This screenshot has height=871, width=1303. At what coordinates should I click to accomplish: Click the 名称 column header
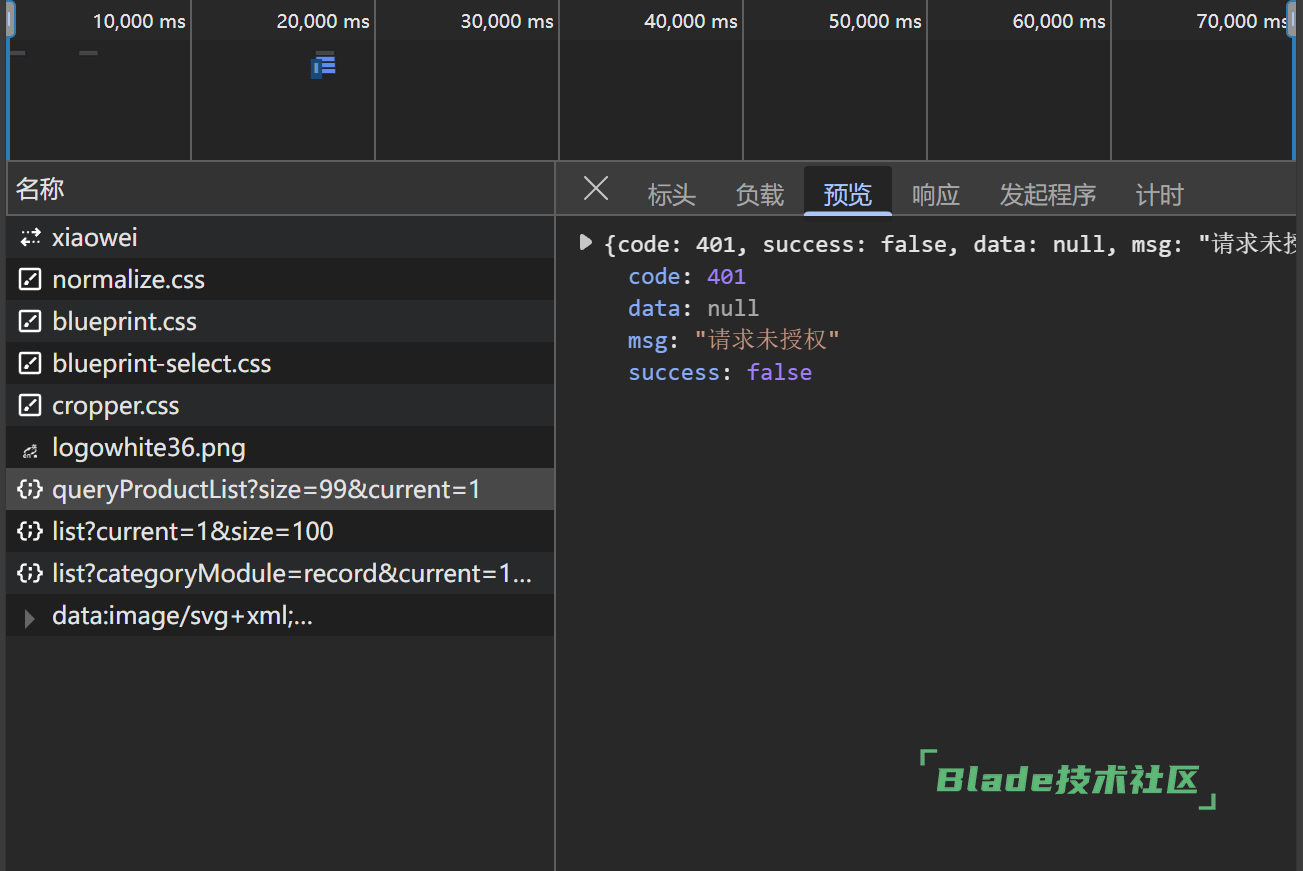[280, 189]
